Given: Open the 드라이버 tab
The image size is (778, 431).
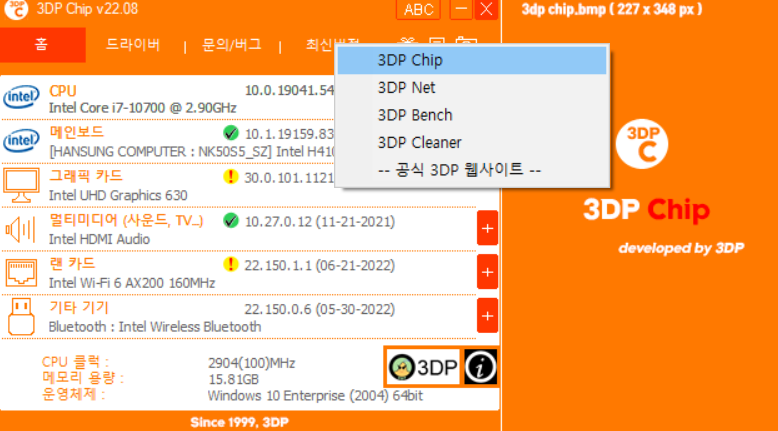Looking at the screenshot, I should (133, 45).
